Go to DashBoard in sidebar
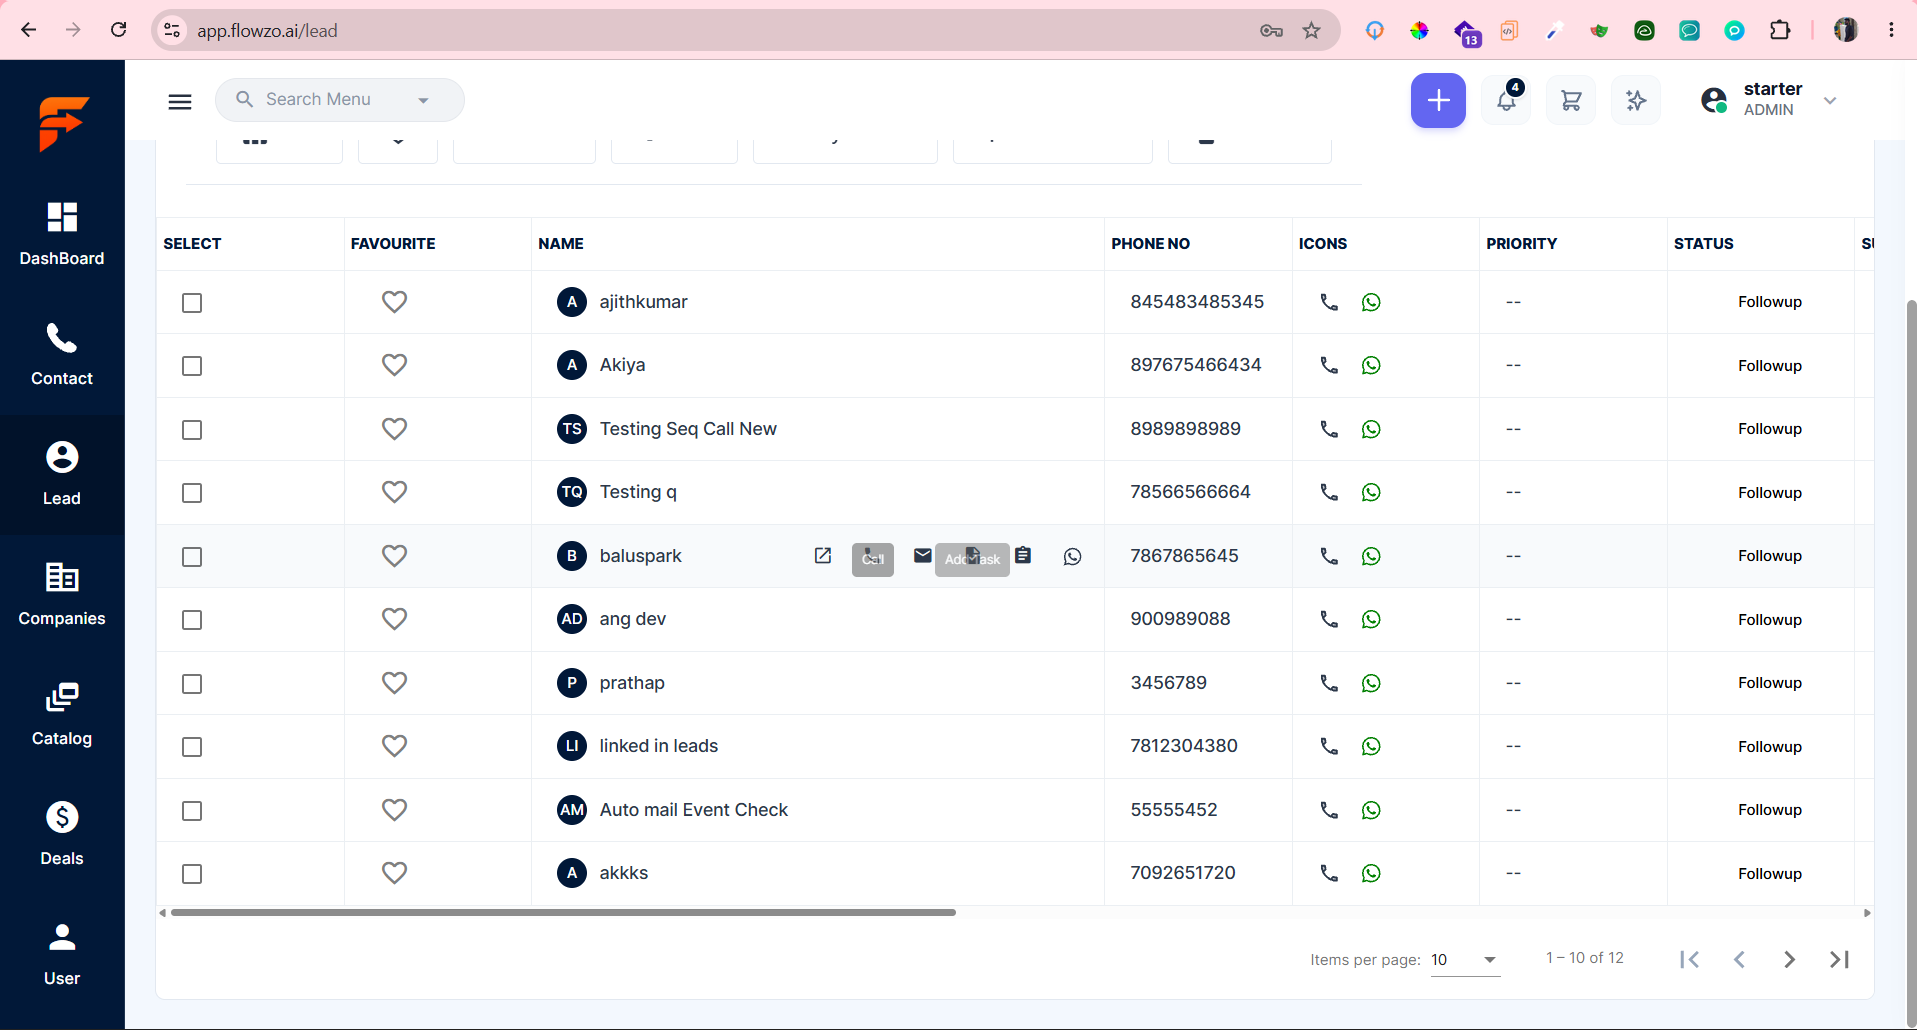Image resolution: width=1917 pixels, height=1030 pixels. click(62, 234)
